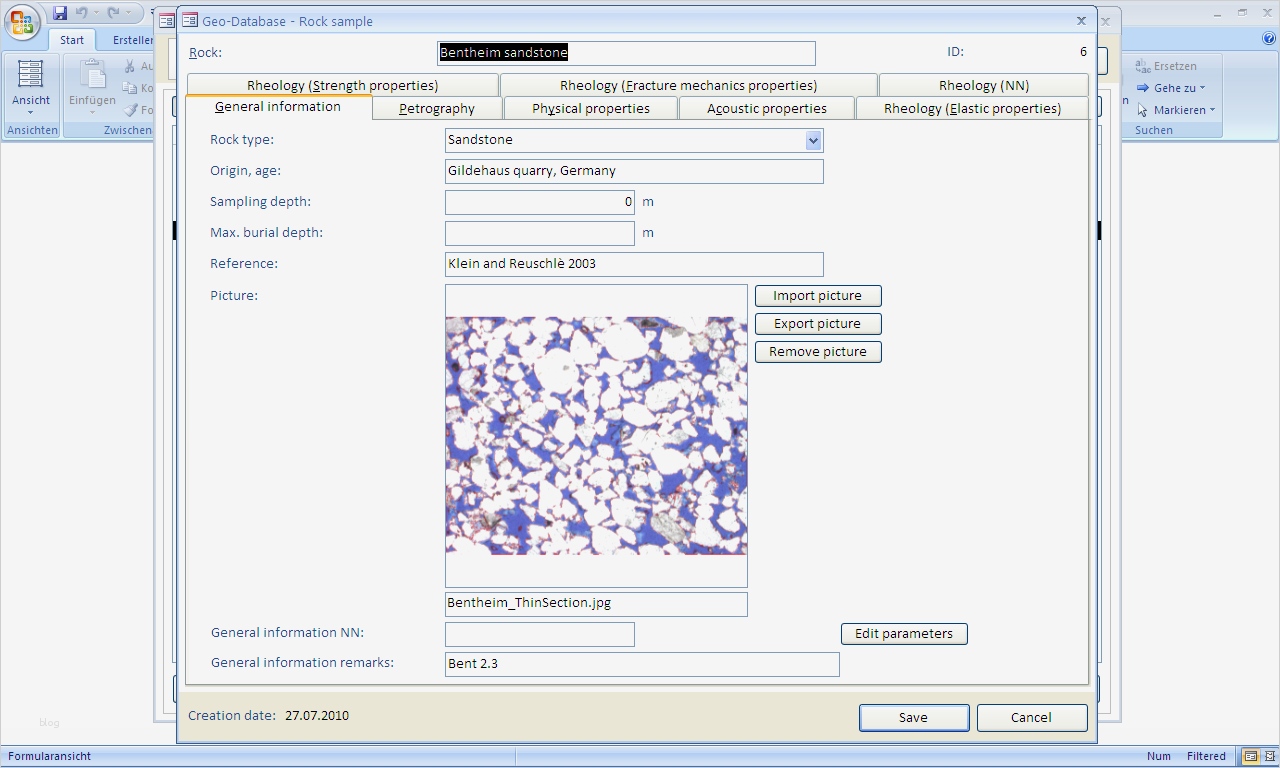Expand the Ansicht dropdown arrow
This screenshot has height=768, width=1280.
tap(30, 112)
